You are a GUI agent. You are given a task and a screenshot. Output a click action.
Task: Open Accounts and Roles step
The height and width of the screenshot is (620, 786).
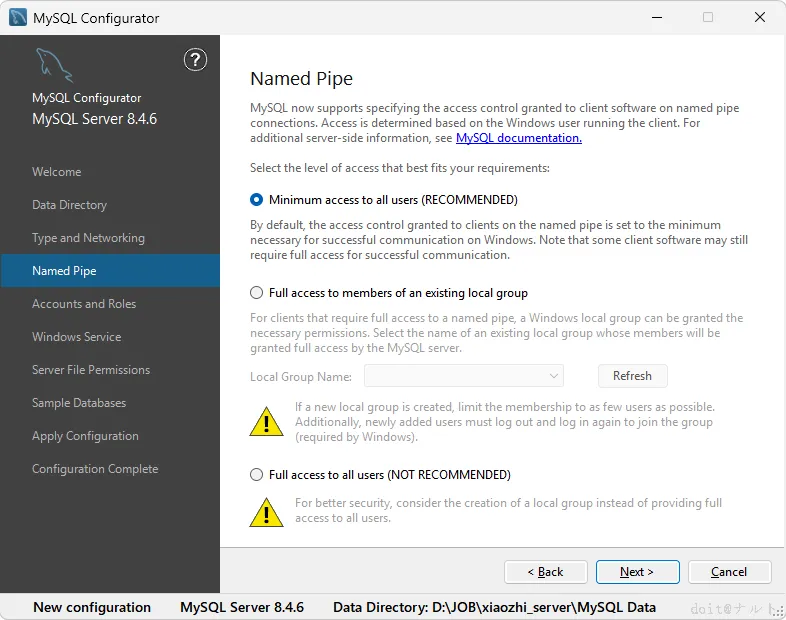tap(84, 304)
